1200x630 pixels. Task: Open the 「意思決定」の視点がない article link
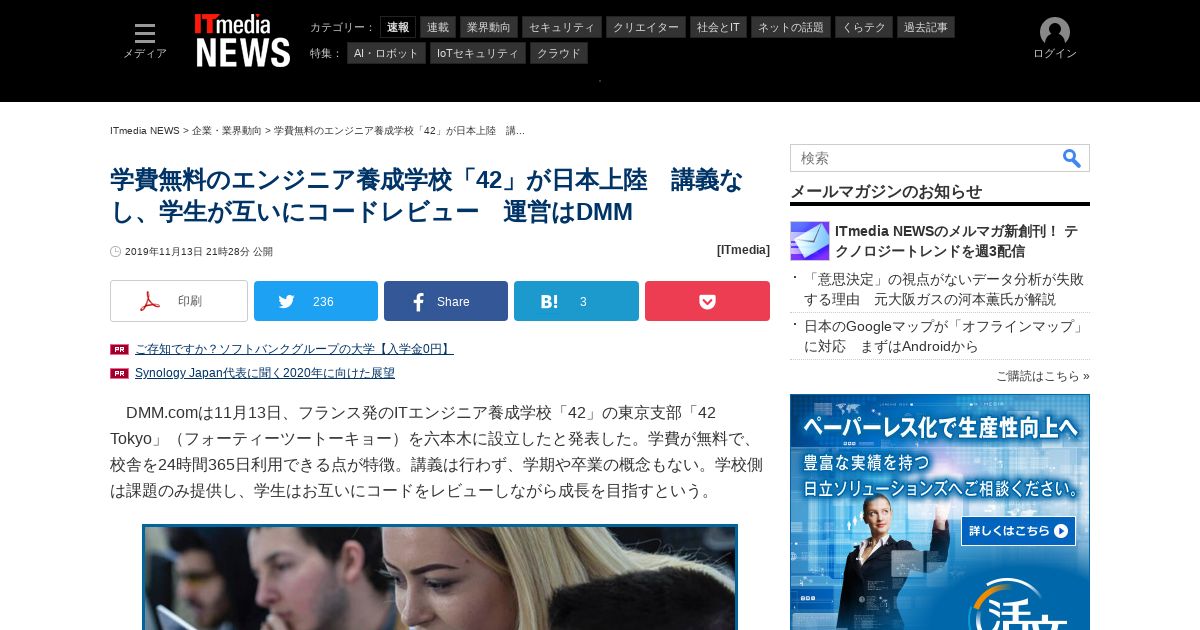point(944,289)
